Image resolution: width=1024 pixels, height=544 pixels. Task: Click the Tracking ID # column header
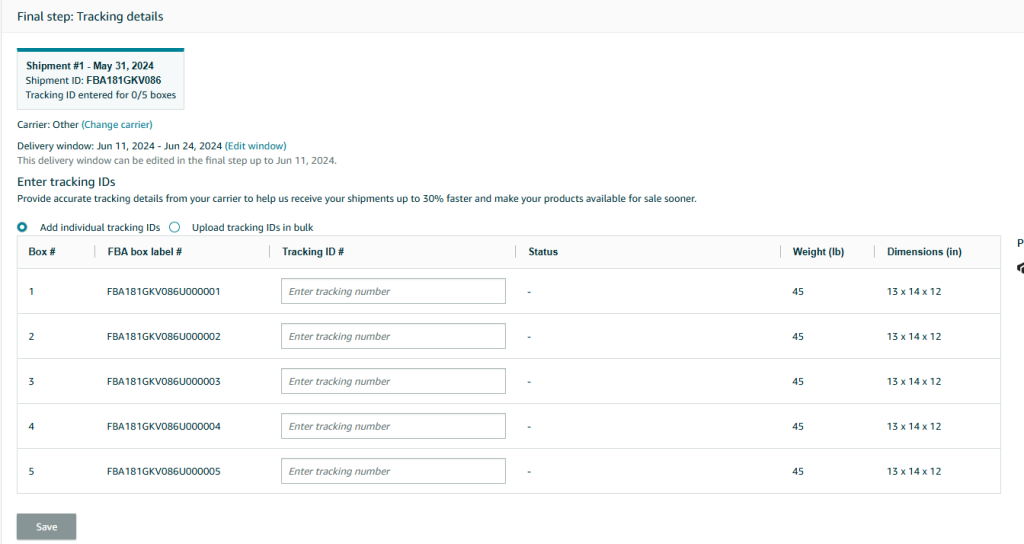point(313,252)
